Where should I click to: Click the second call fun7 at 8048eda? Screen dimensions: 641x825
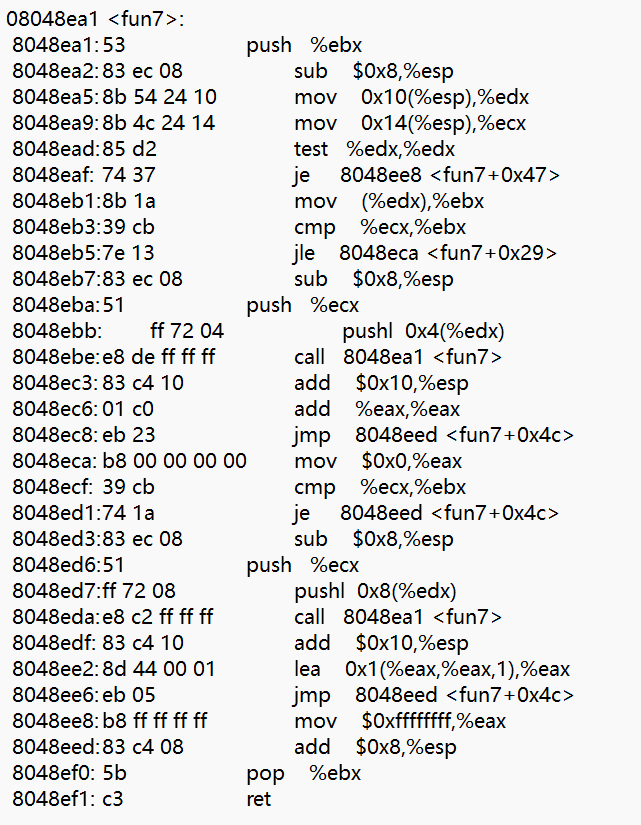398,617
